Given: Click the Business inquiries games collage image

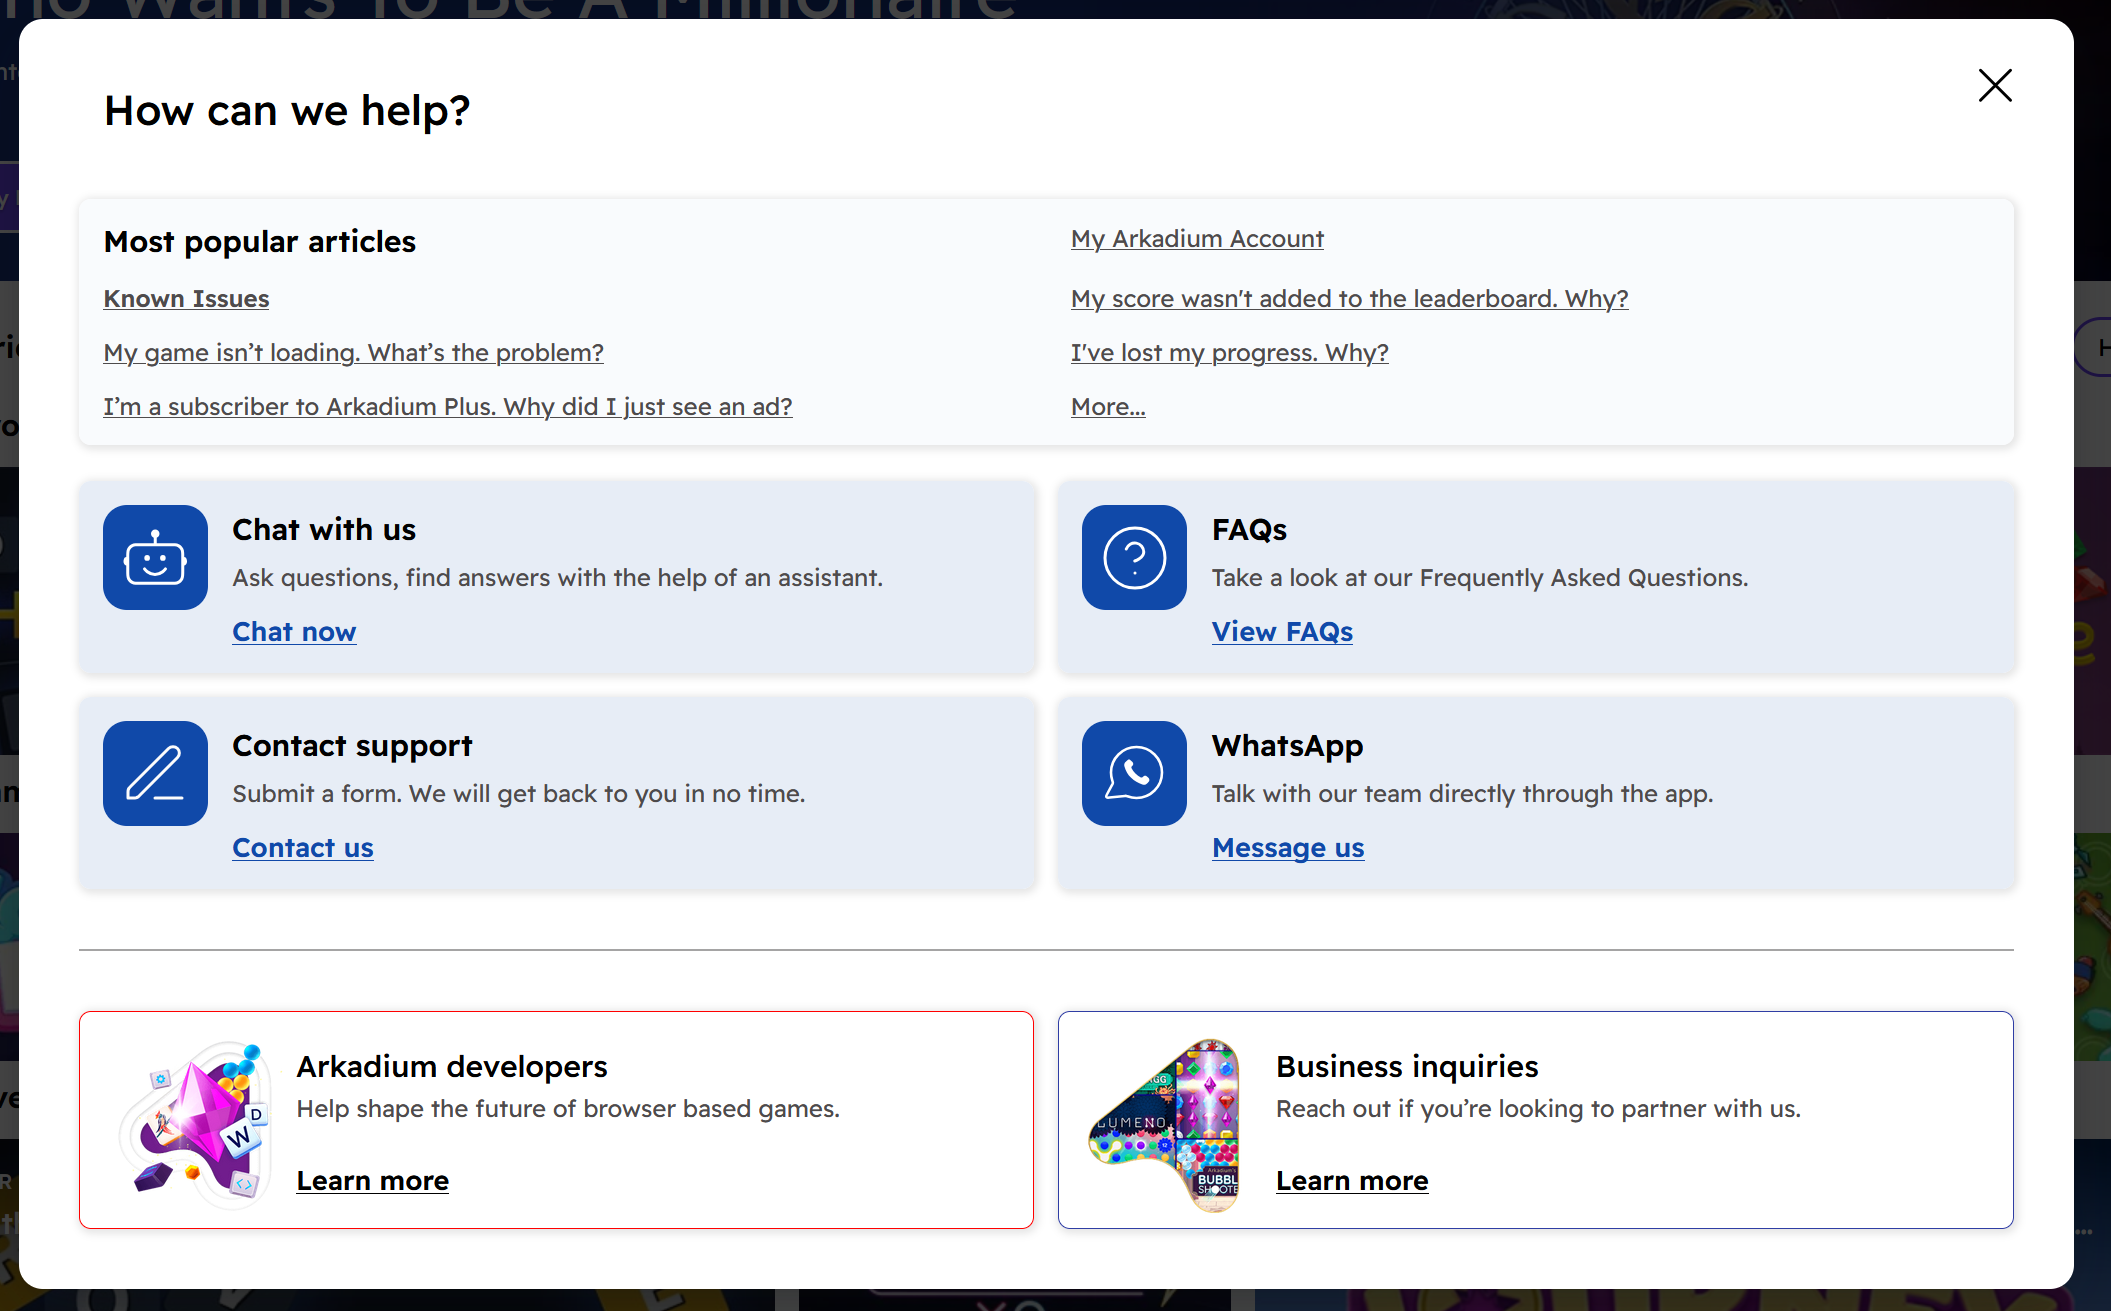Looking at the screenshot, I should pyautogui.click(x=1166, y=1124).
